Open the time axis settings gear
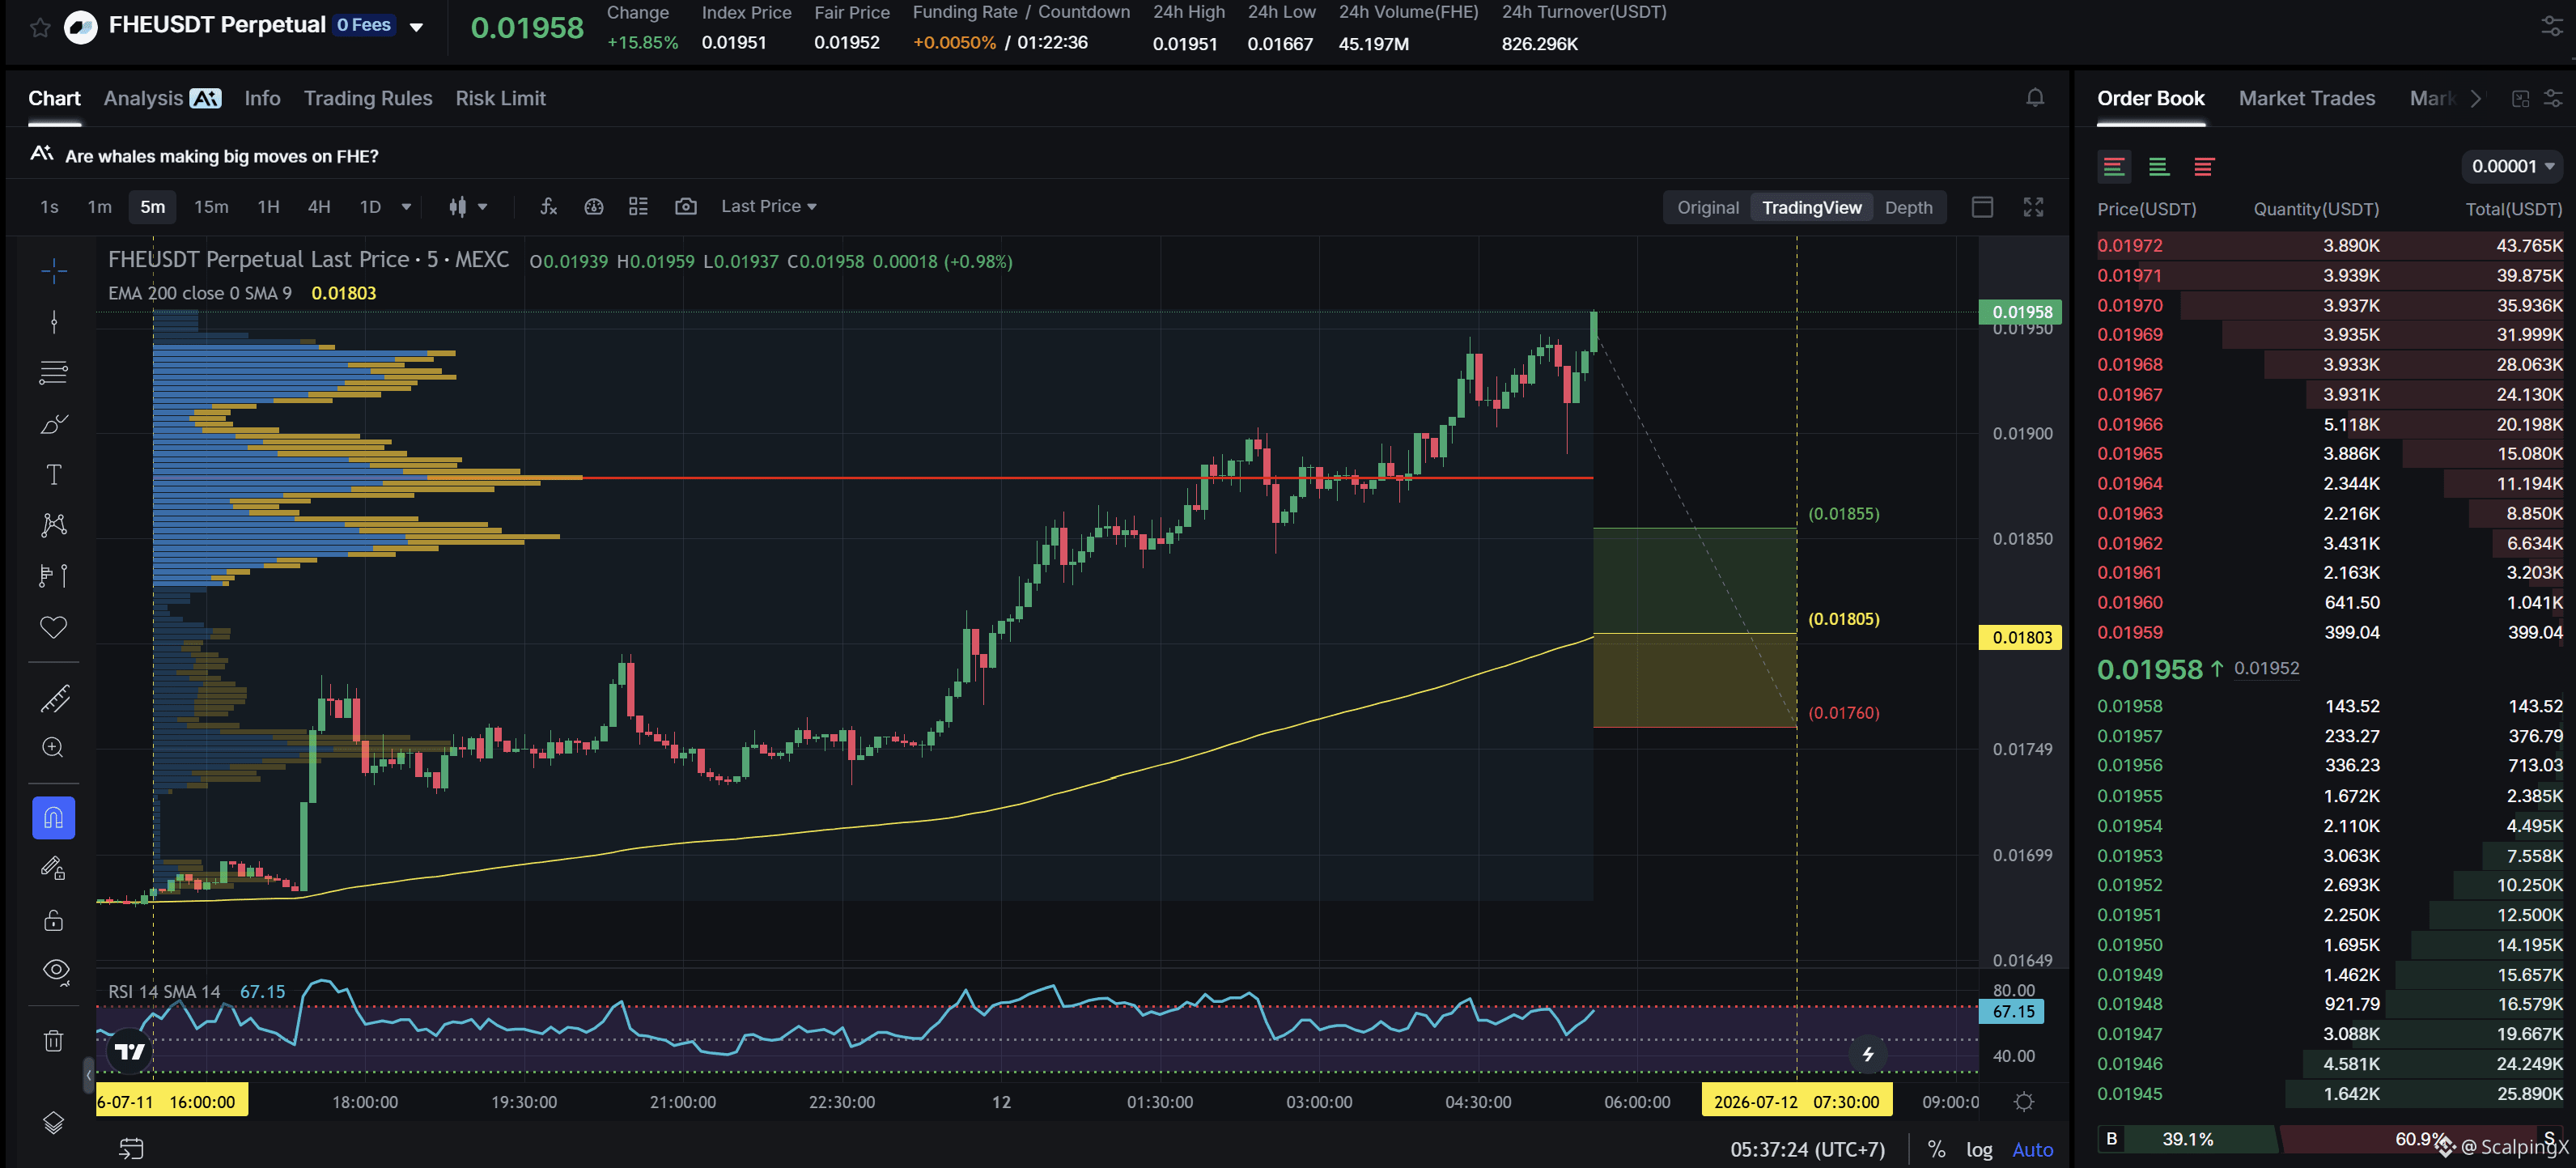Viewport: 2576px width, 1168px height. 2024,1102
